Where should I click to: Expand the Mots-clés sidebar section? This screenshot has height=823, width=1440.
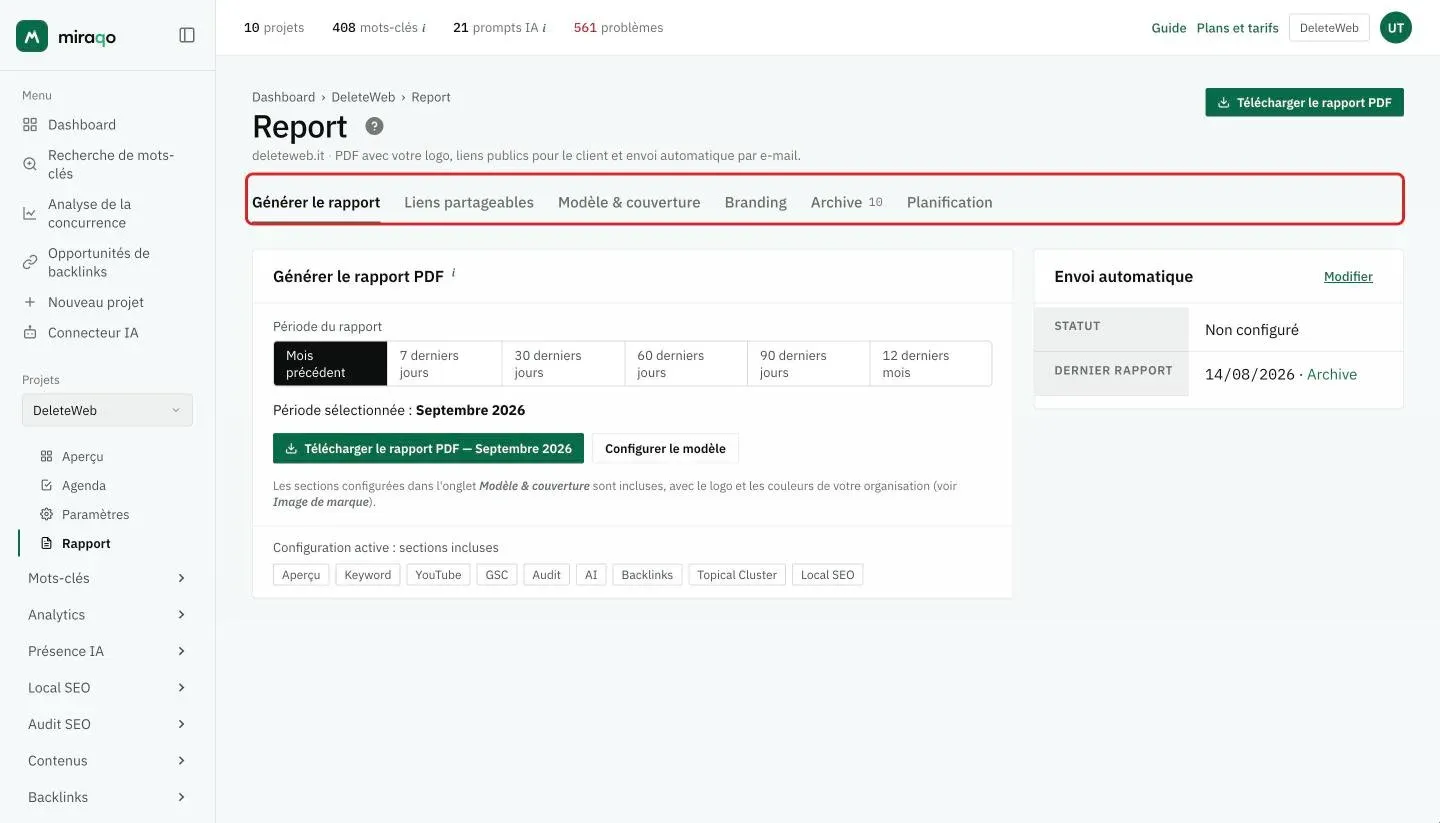tap(107, 578)
